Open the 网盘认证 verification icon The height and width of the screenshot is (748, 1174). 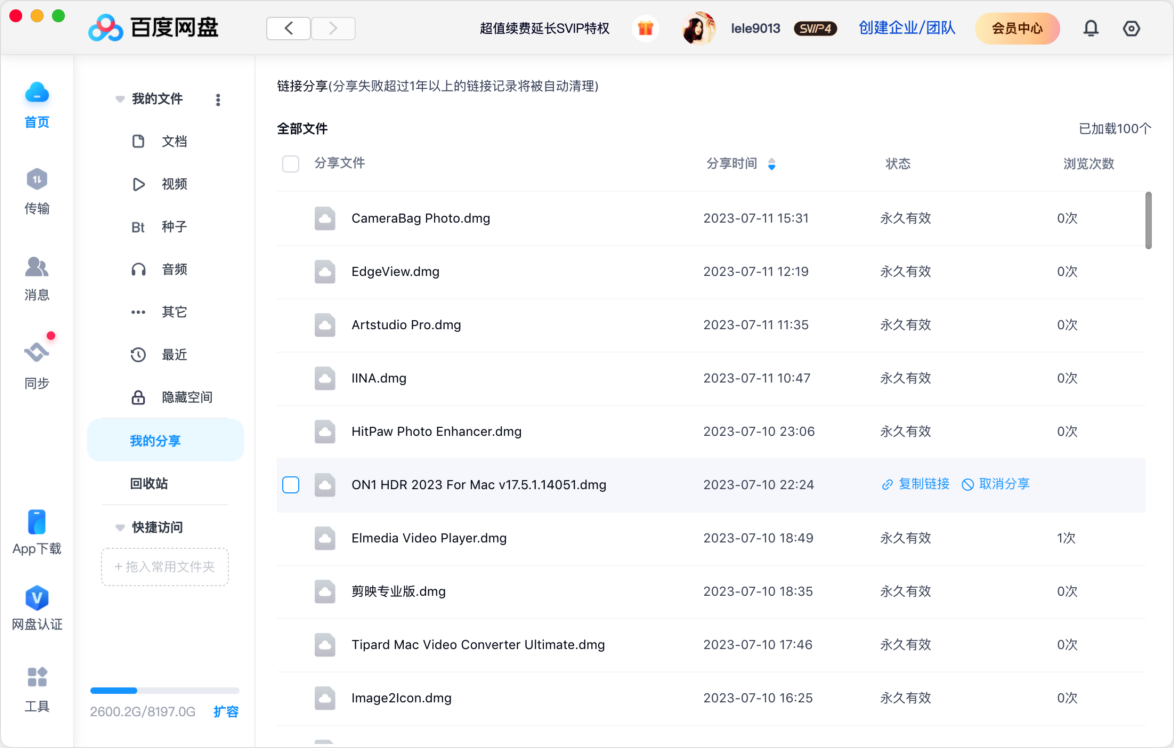tap(37, 599)
